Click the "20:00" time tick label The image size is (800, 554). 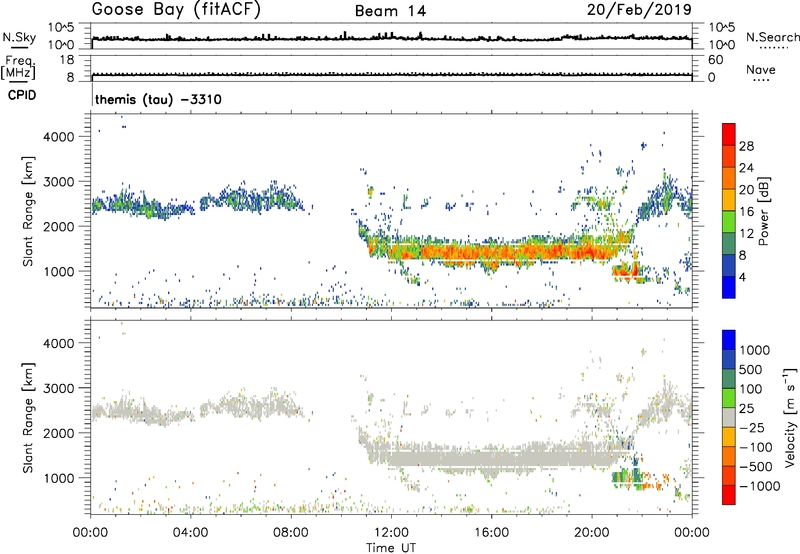pyautogui.click(x=591, y=533)
